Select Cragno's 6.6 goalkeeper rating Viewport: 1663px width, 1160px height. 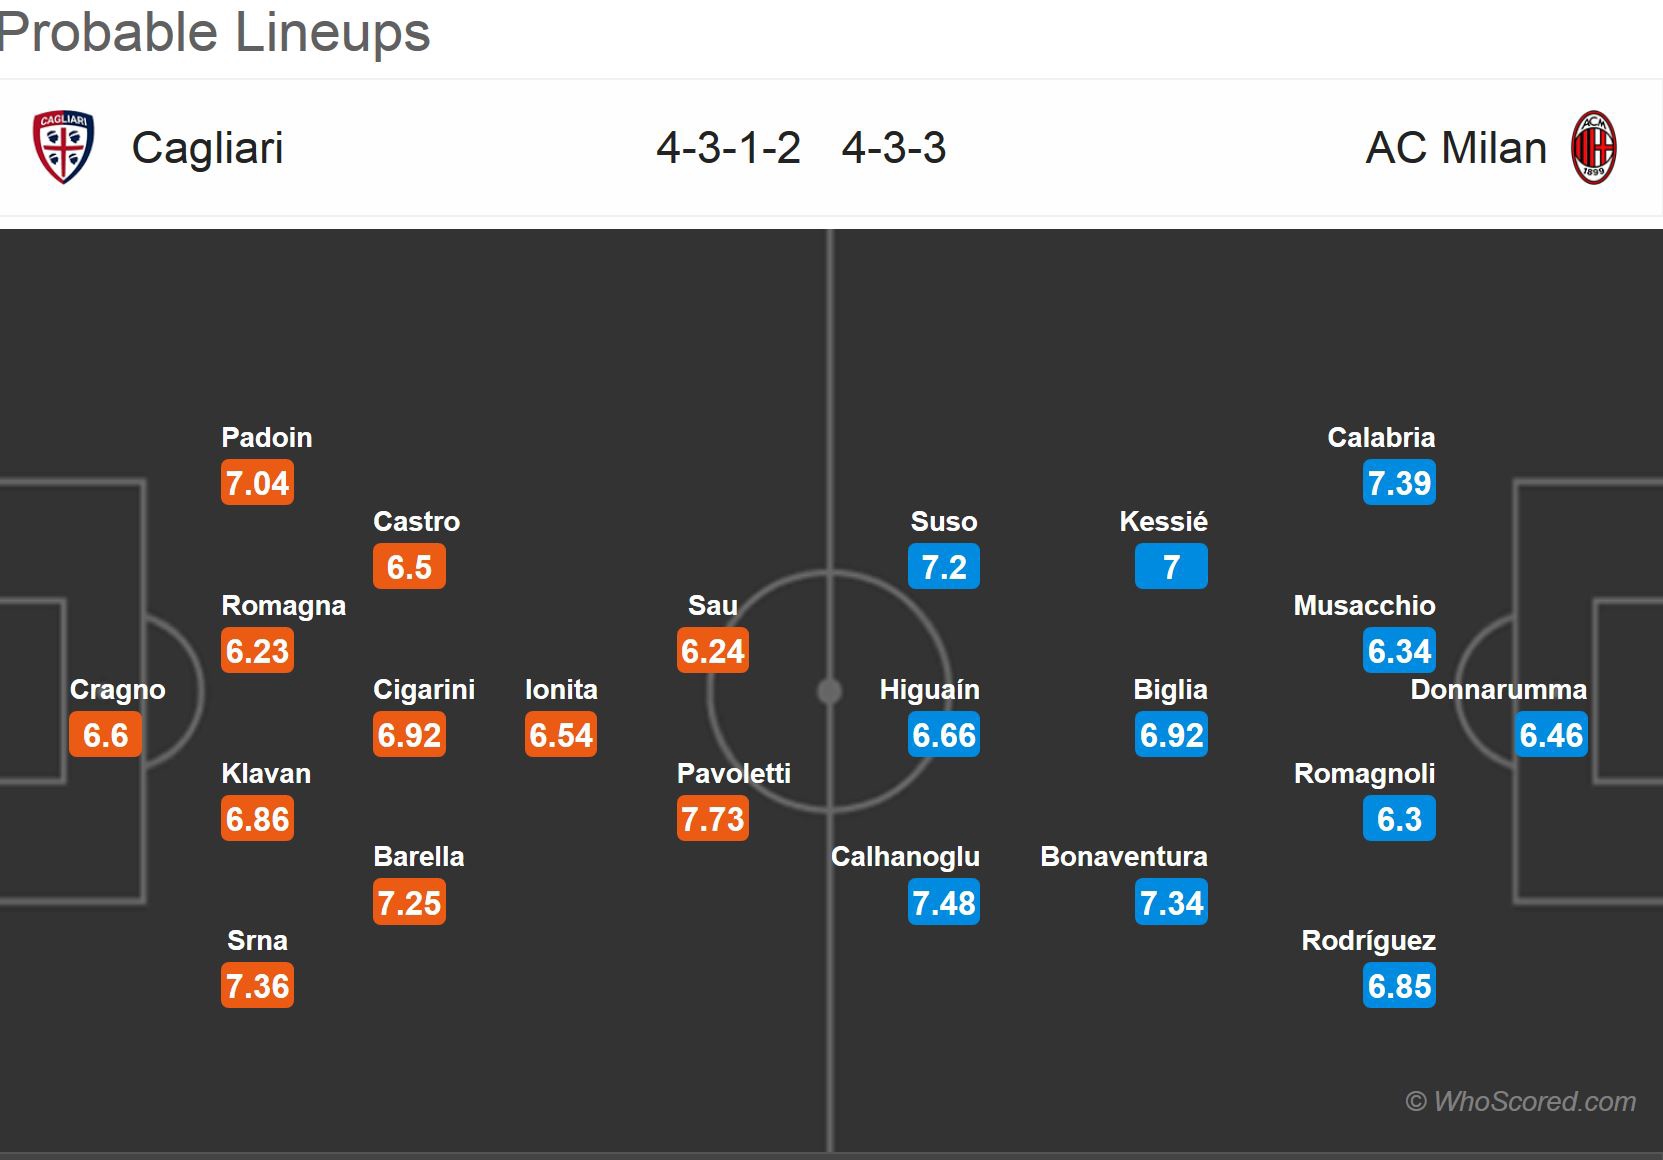(106, 735)
